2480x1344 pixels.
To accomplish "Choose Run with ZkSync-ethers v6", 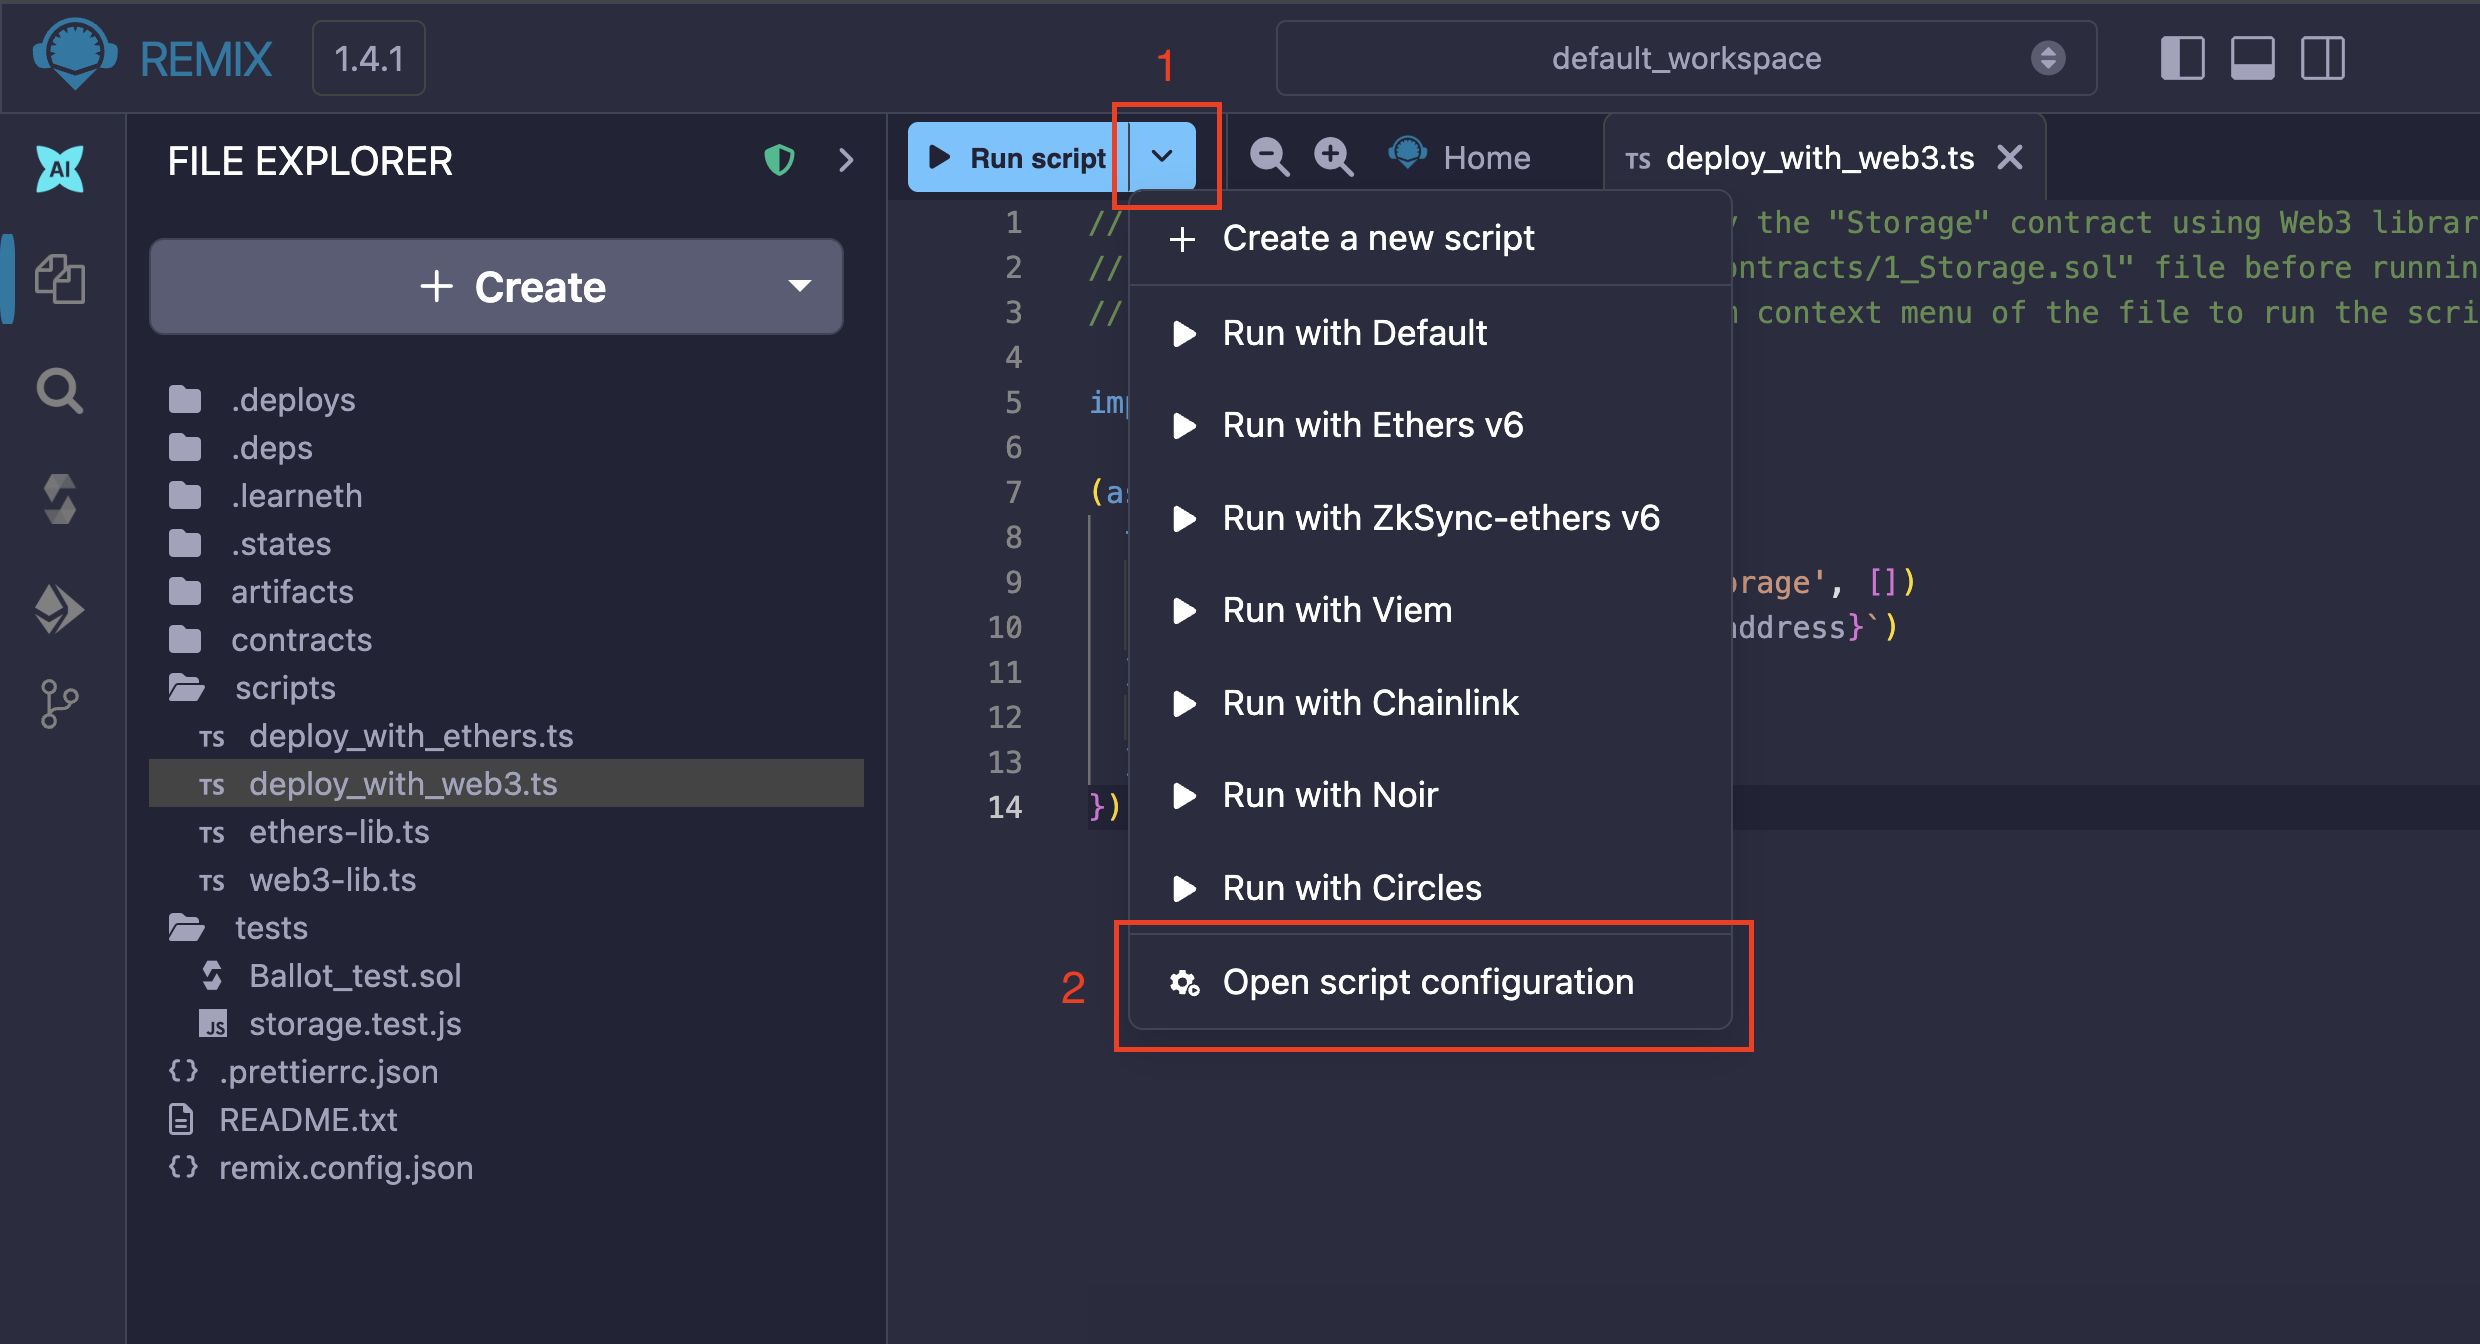I will point(1430,518).
